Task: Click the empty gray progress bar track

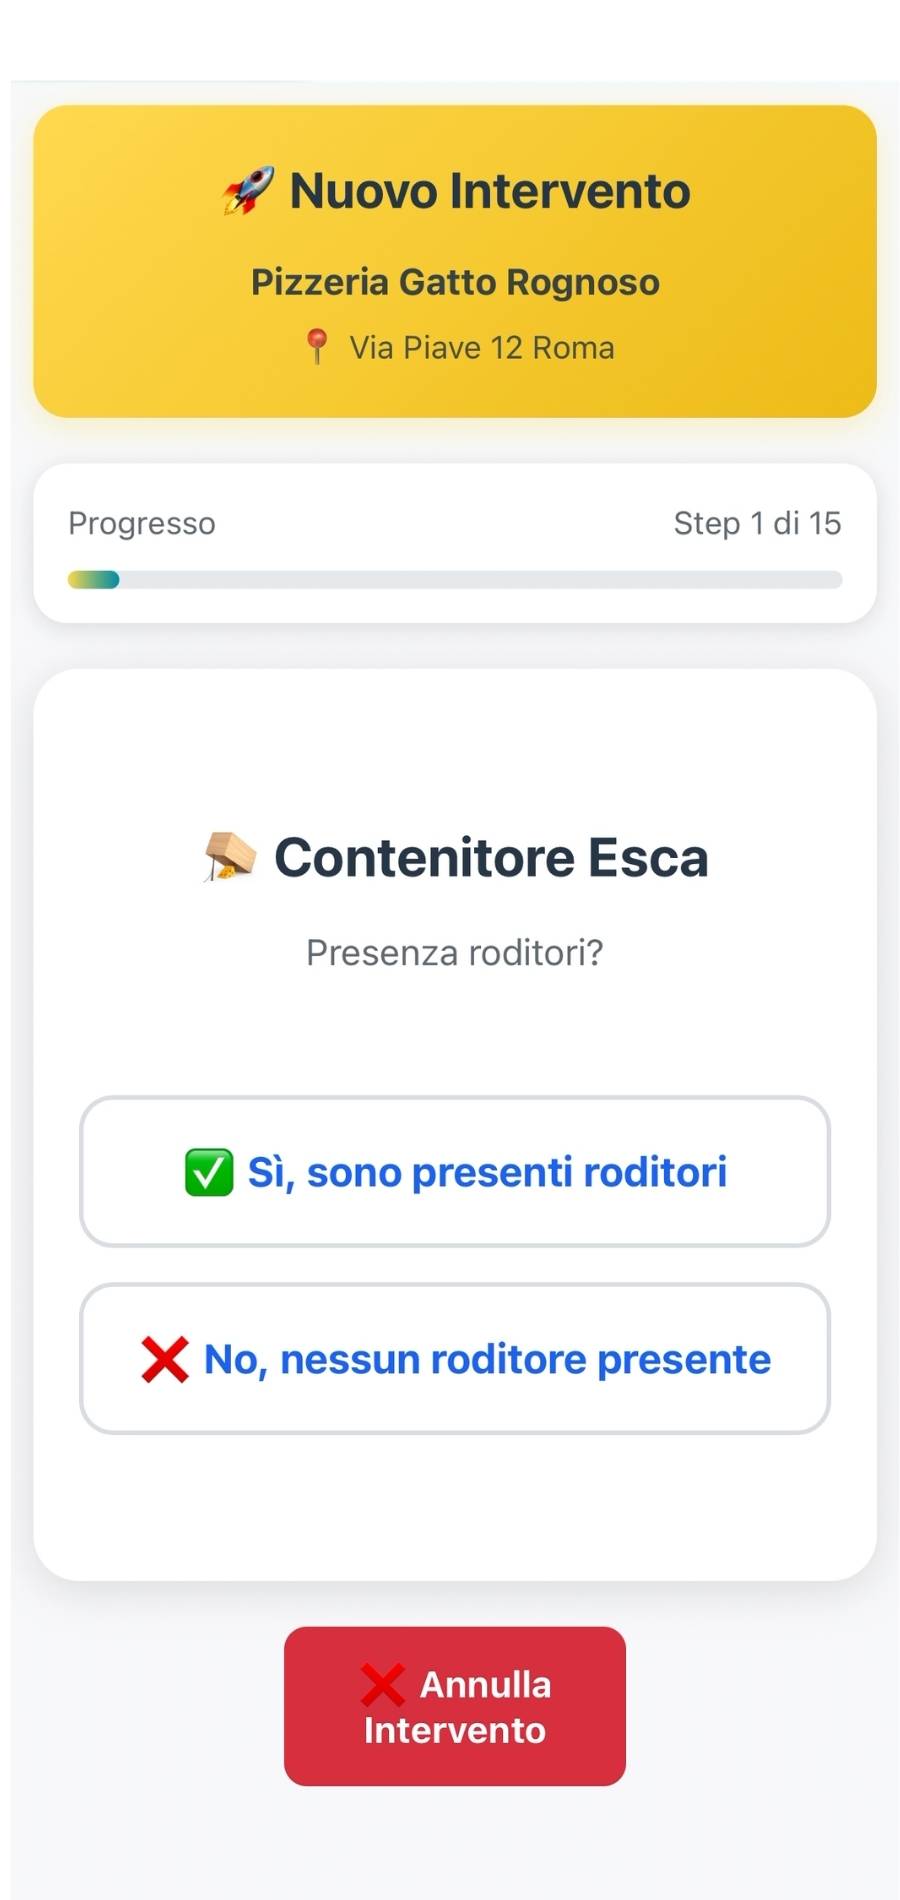Action: pyautogui.click(x=480, y=580)
